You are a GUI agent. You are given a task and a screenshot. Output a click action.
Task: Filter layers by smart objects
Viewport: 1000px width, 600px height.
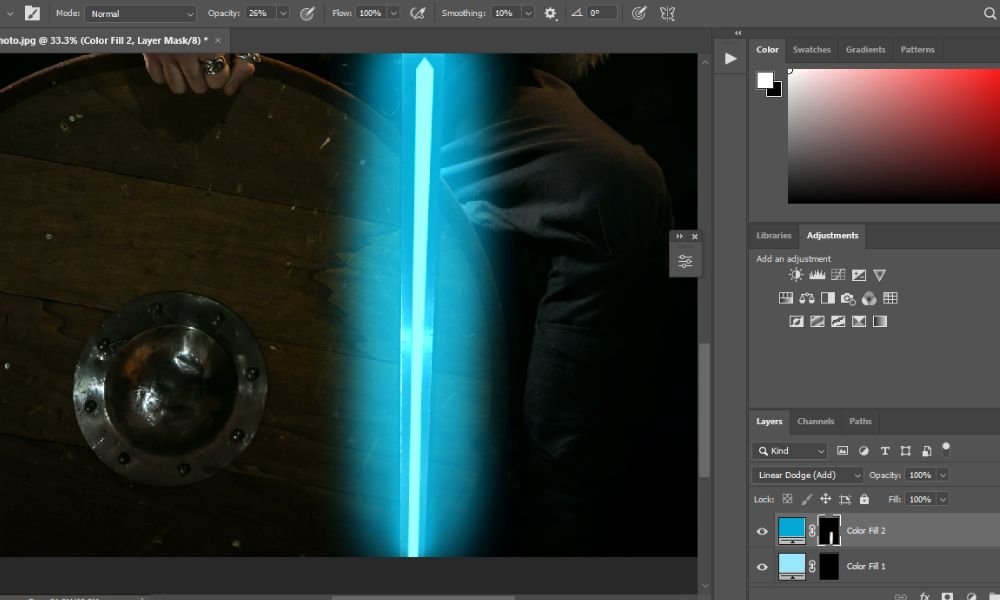(x=927, y=451)
